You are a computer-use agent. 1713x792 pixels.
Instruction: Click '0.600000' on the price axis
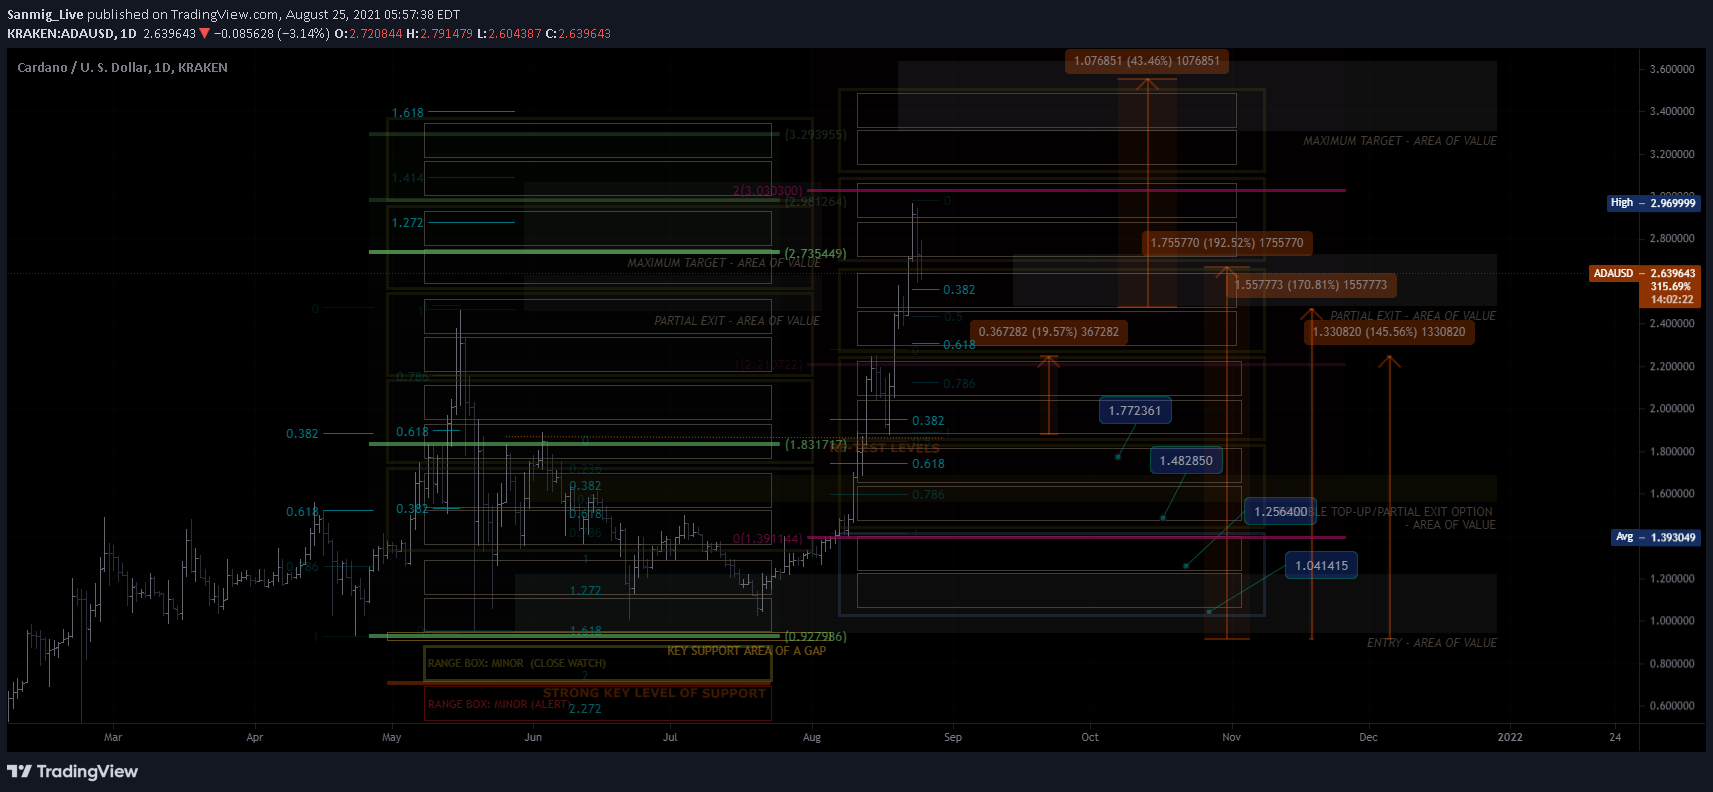pos(1672,705)
